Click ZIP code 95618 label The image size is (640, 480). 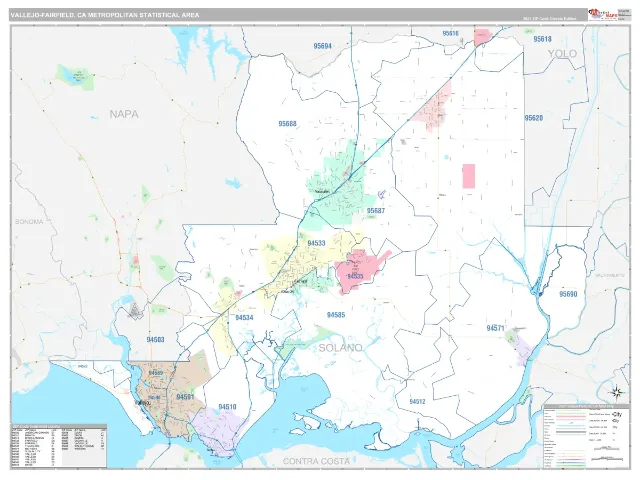point(542,39)
